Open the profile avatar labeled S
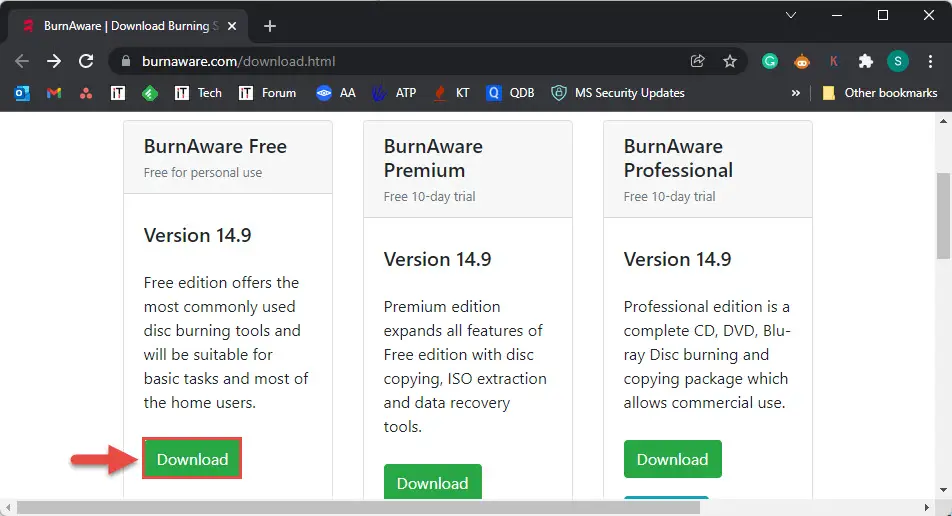This screenshot has height=516, width=952. point(898,61)
